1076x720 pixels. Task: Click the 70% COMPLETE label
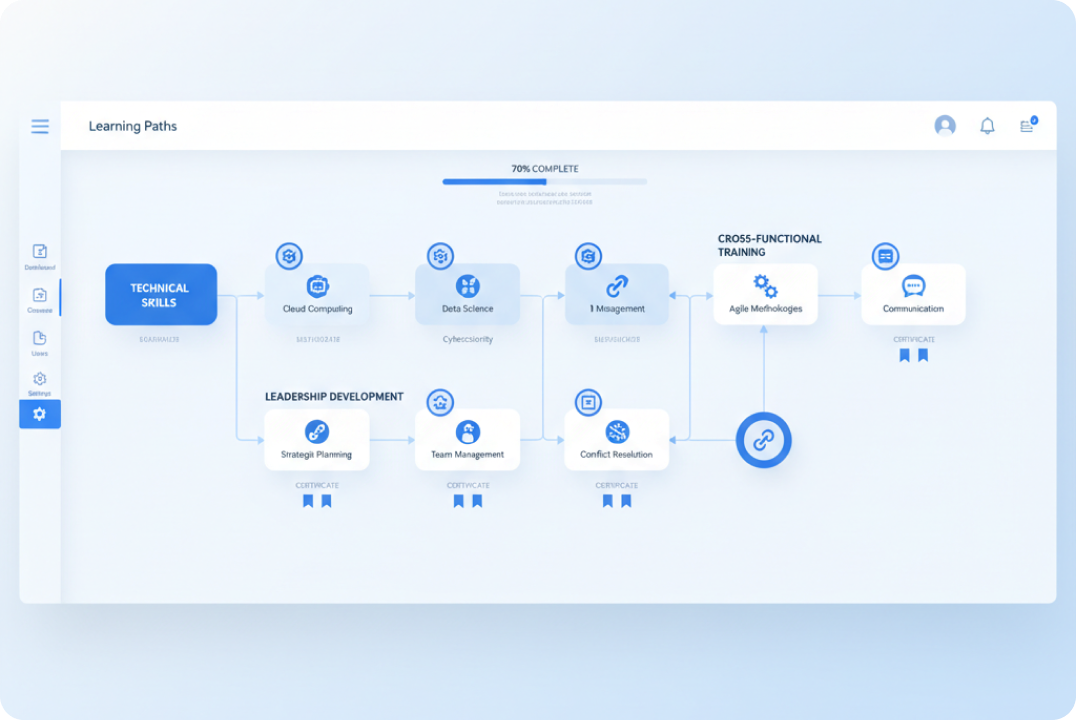click(x=545, y=169)
